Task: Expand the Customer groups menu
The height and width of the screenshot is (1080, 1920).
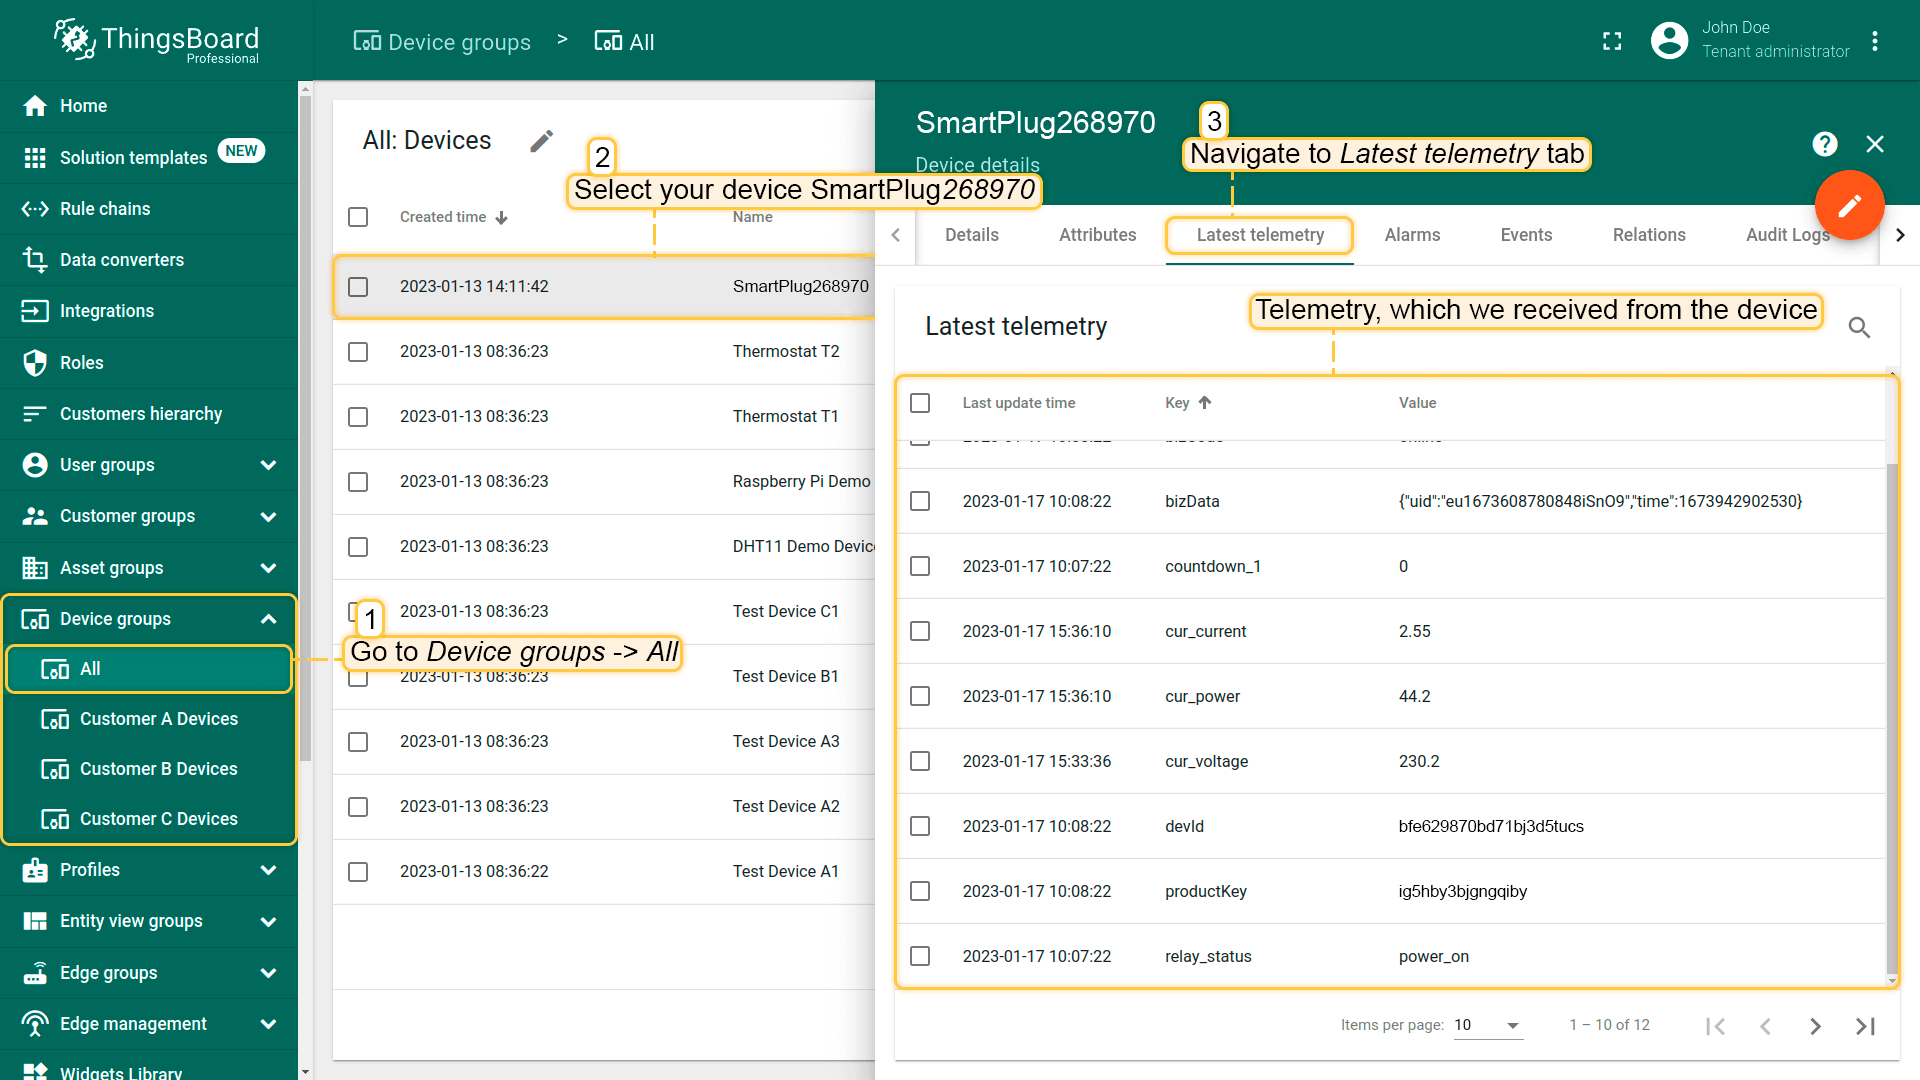Action: pyautogui.click(x=268, y=517)
